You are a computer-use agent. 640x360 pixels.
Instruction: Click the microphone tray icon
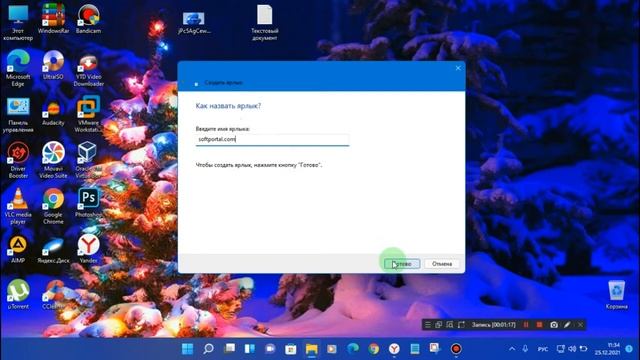tap(525, 349)
